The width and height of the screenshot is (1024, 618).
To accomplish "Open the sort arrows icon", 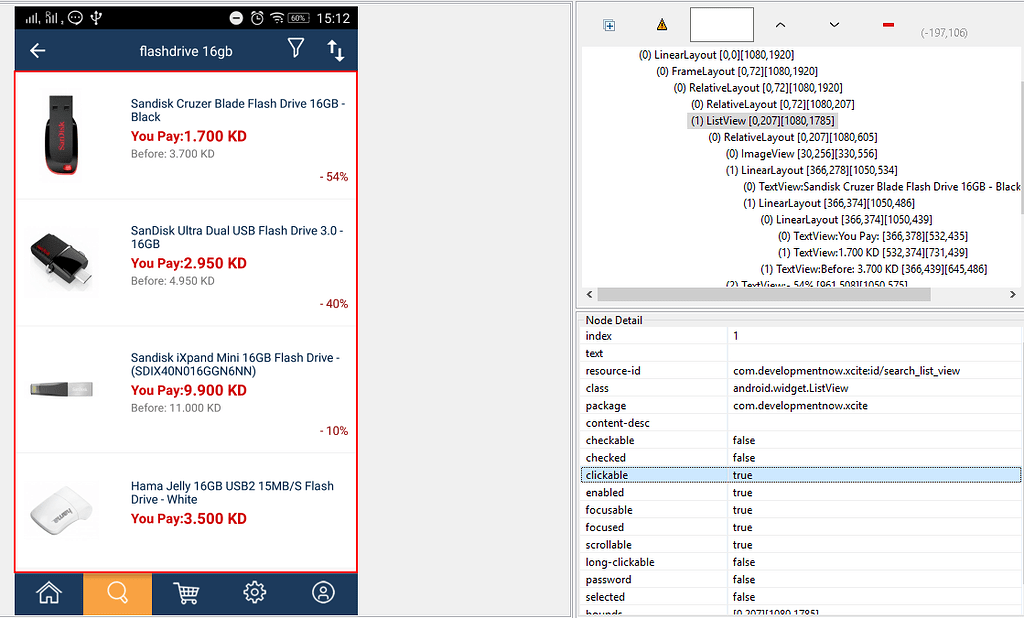I will coord(338,50).
